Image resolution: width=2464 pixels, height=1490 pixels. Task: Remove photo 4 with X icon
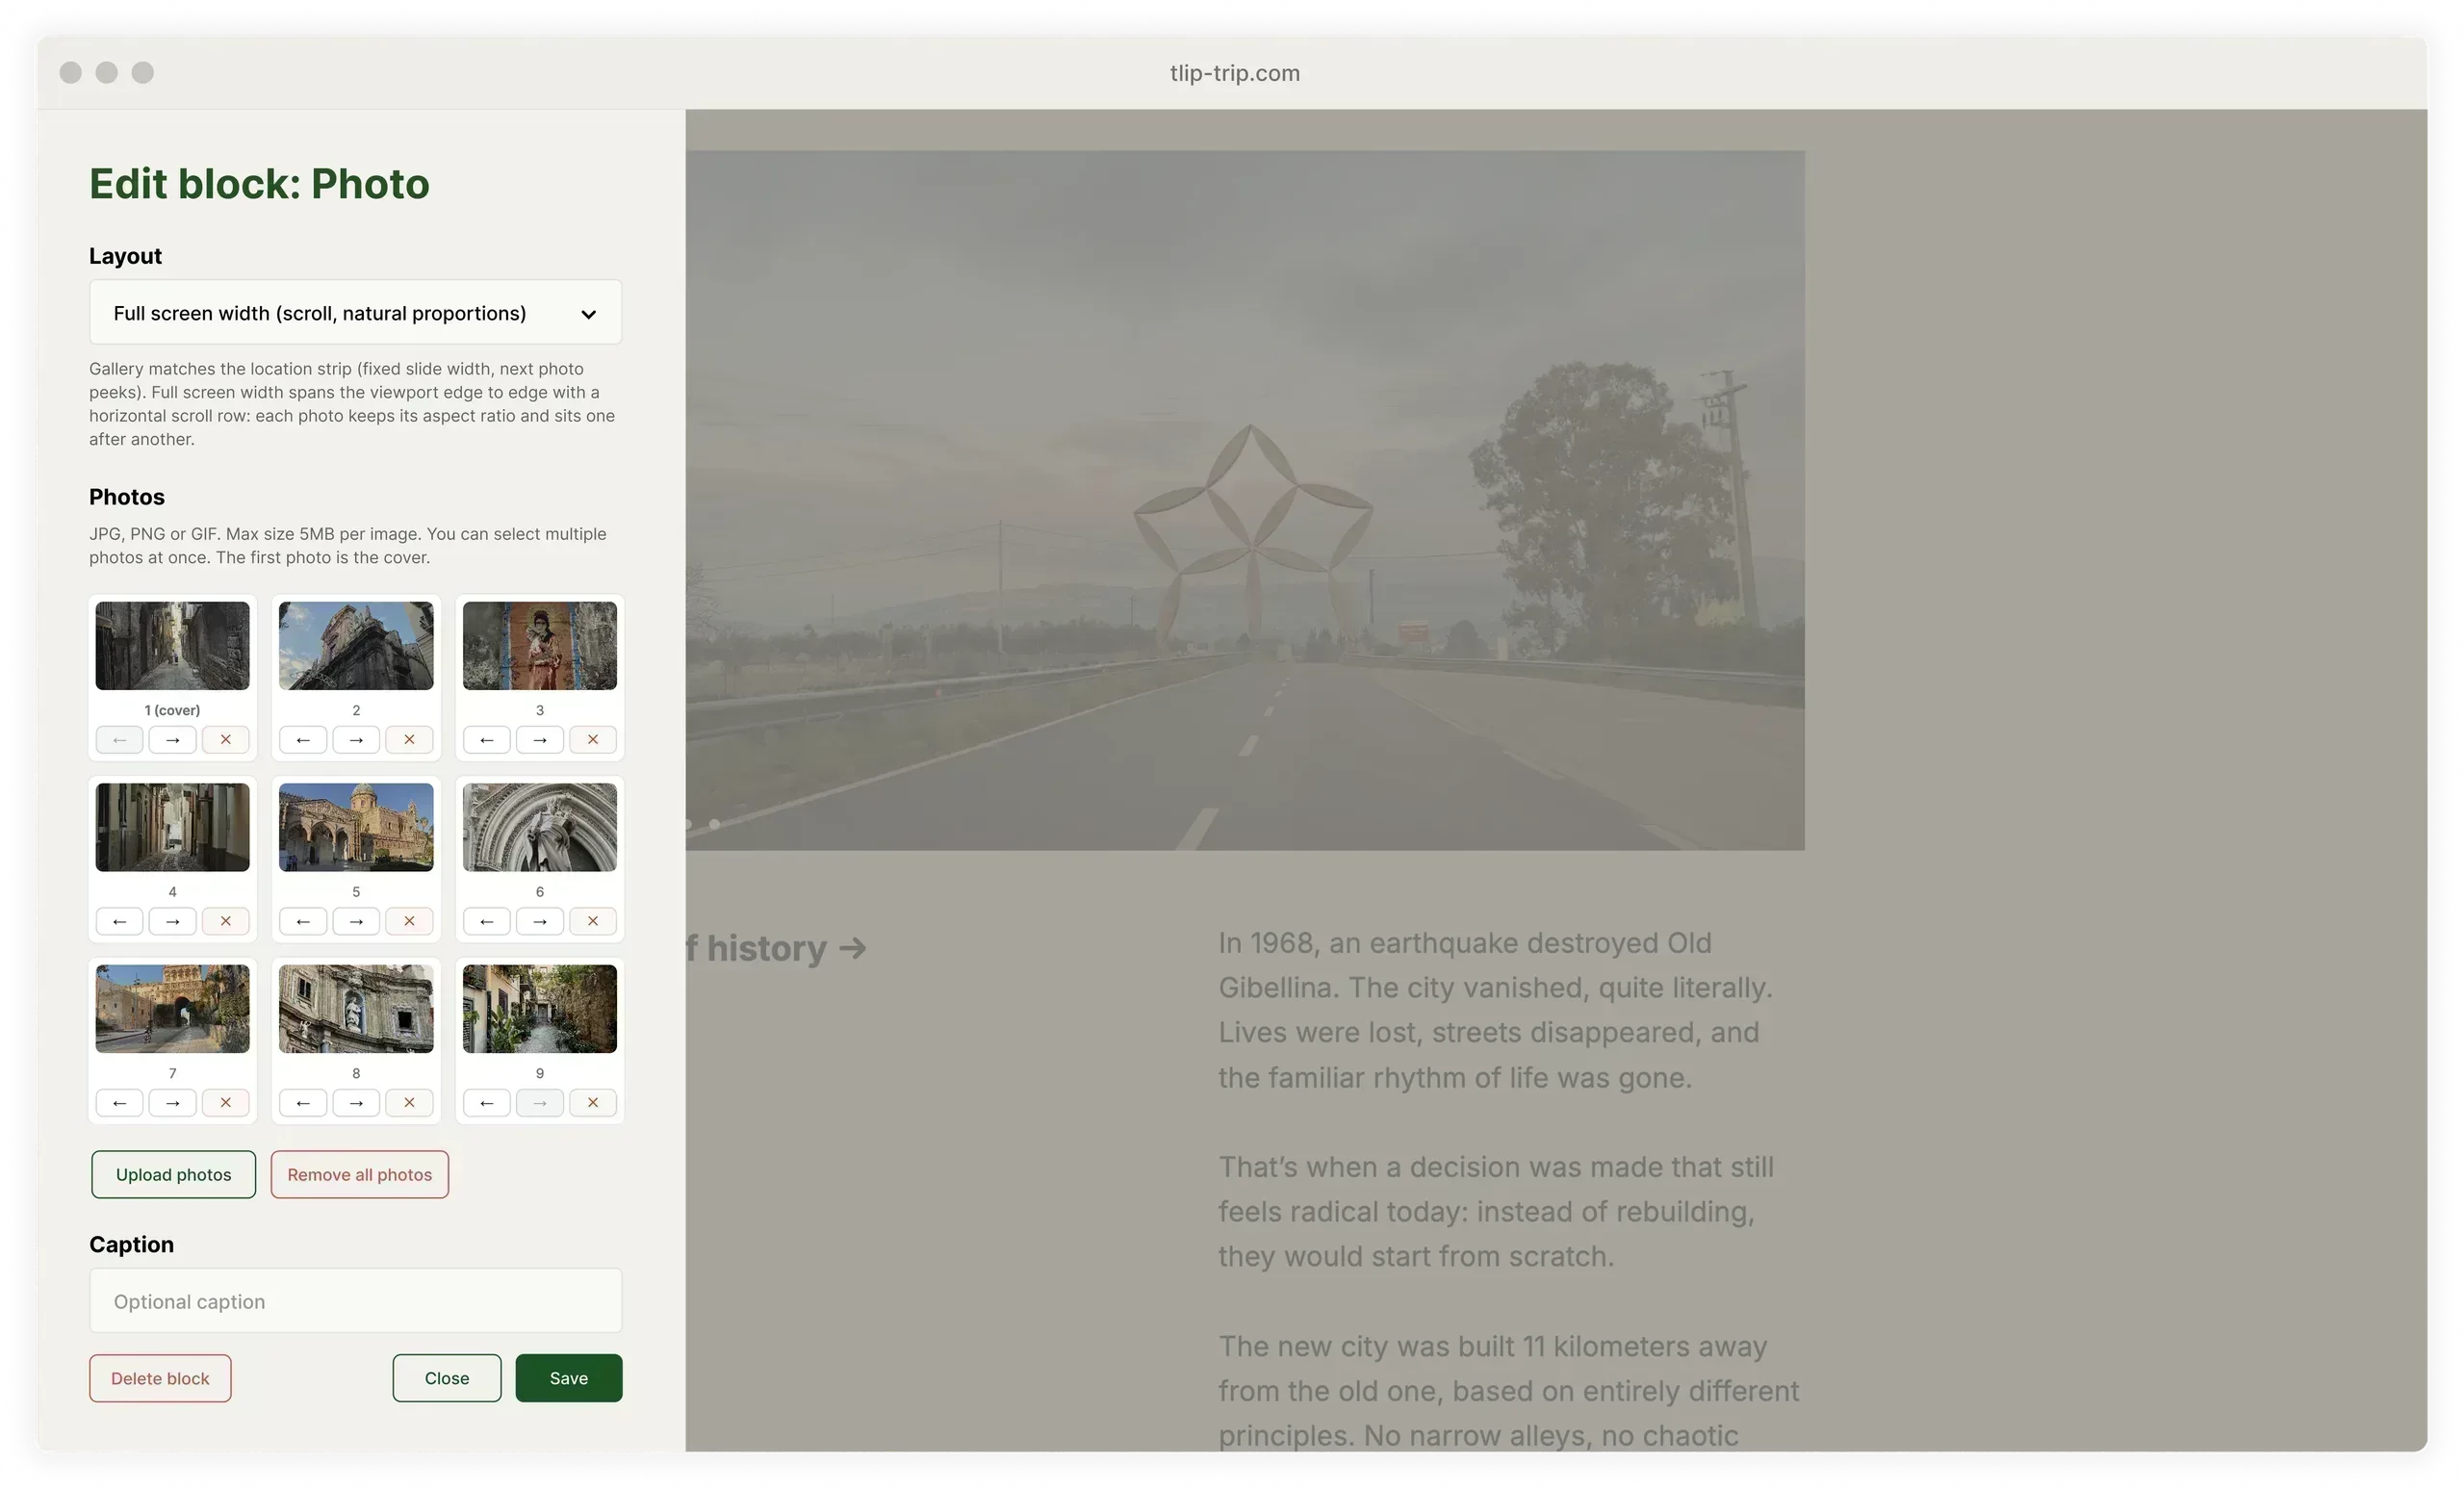click(x=225, y=921)
